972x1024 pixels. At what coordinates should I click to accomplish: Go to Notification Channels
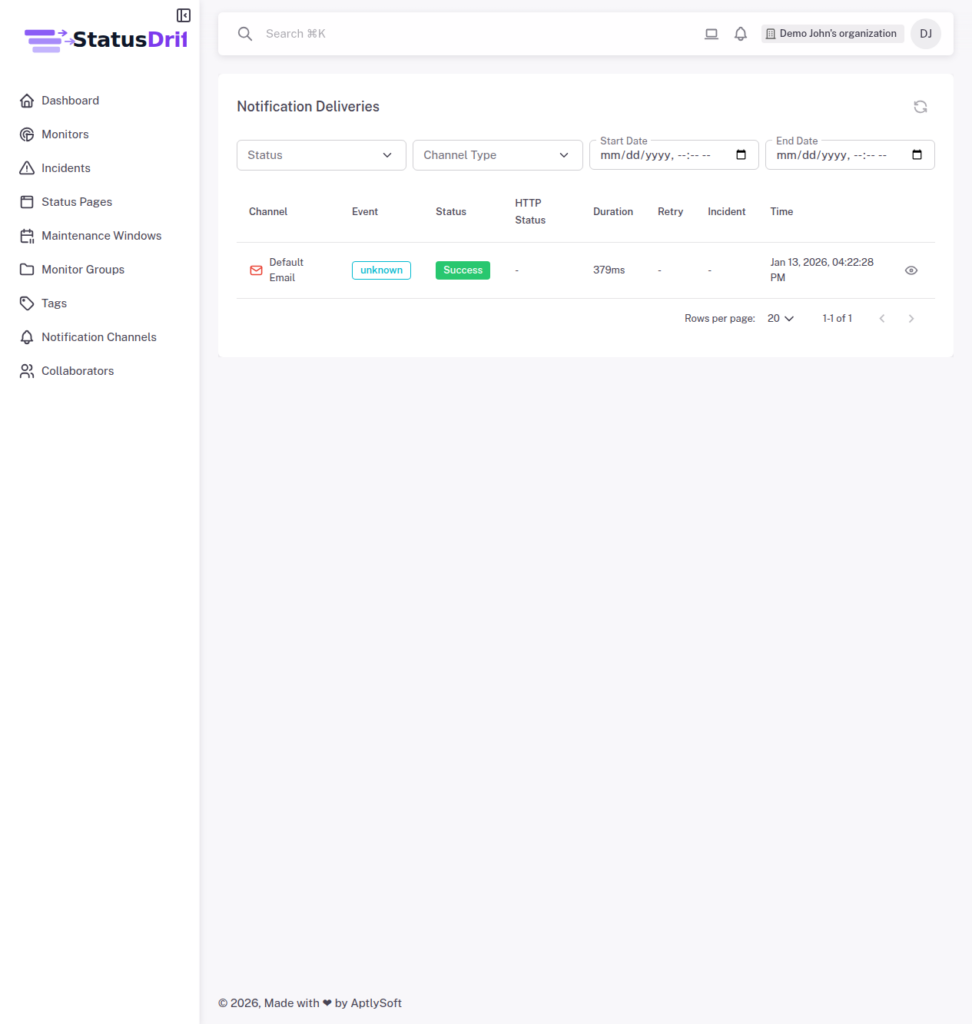point(98,337)
